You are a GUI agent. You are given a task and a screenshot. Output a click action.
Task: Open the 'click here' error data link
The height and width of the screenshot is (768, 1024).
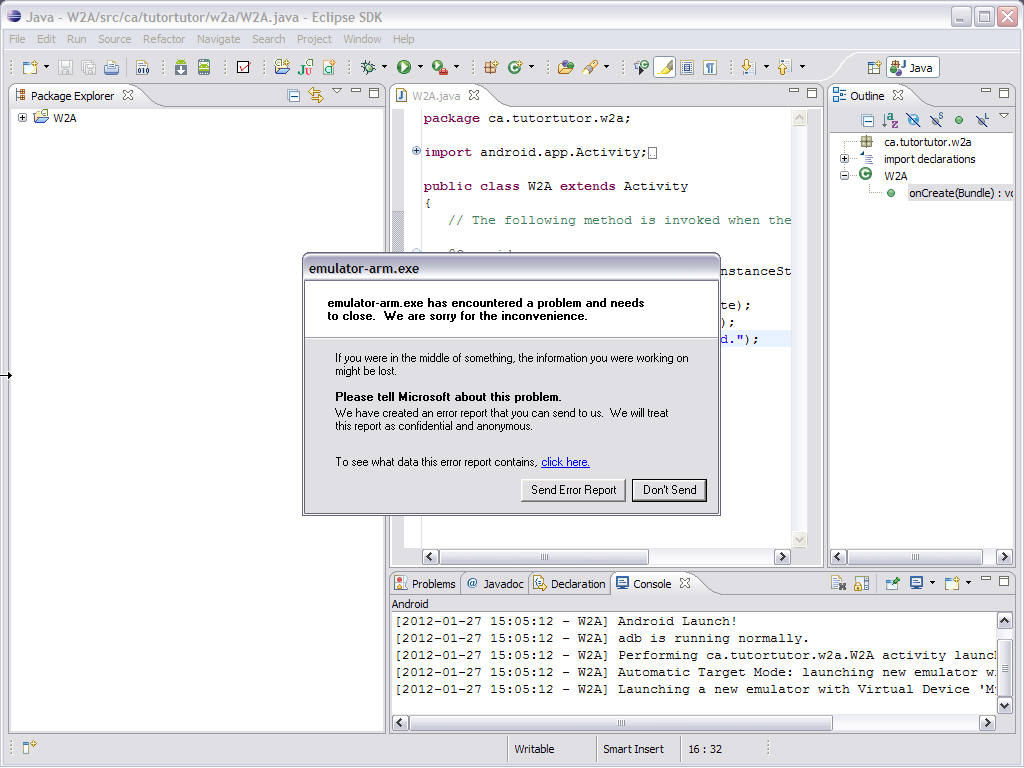[x=565, y=462]
